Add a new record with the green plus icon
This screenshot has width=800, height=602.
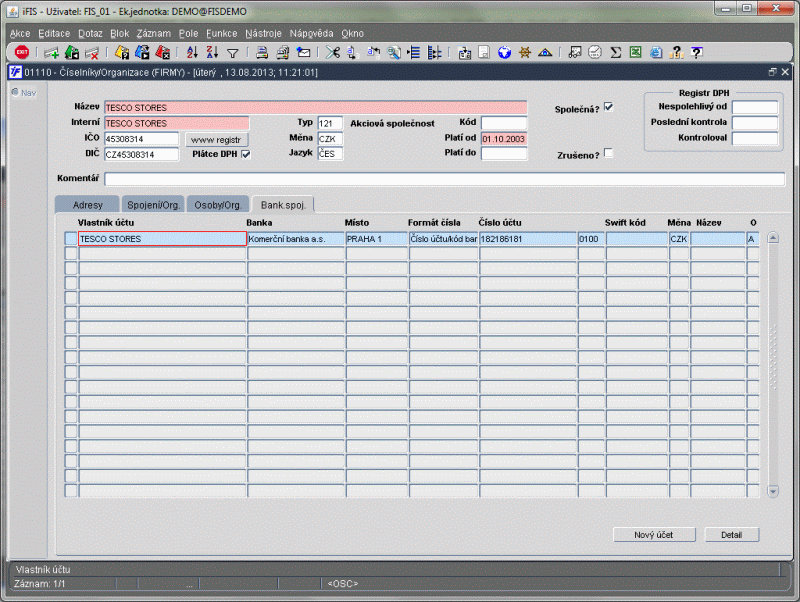click(x=51, y=53)
